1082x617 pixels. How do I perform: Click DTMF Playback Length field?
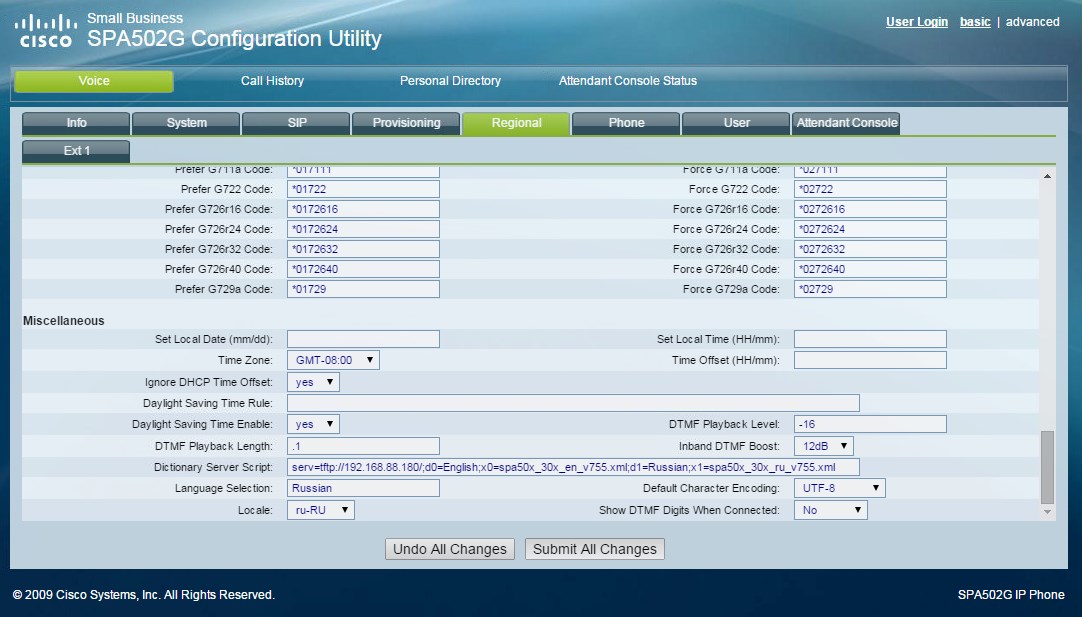pos(363,447)
